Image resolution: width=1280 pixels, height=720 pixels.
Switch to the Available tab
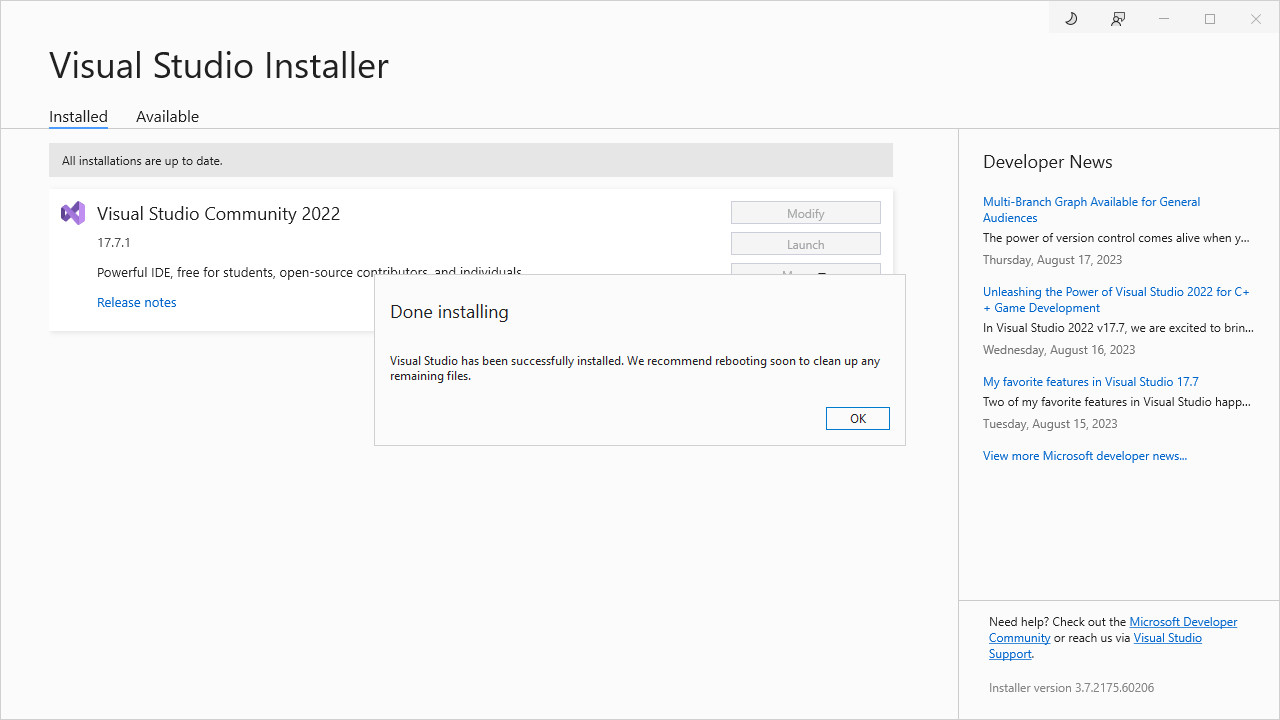pos(167,117)
